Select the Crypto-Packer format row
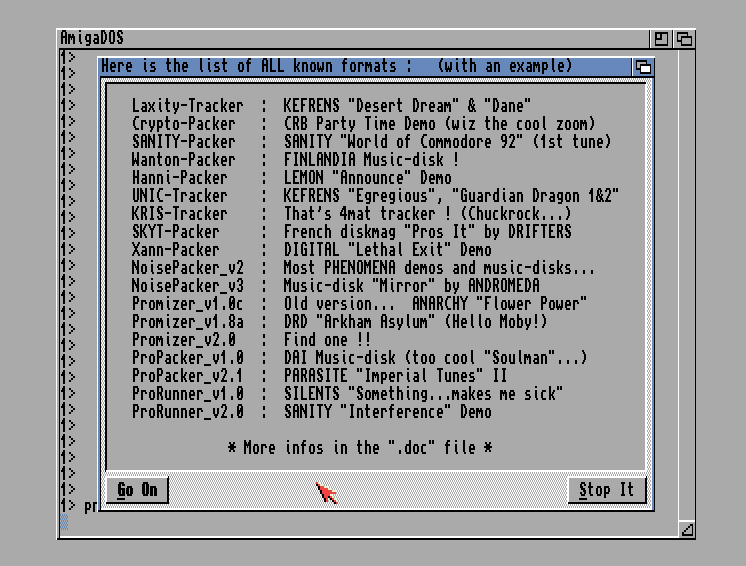This screenshot has height=566, width=746. (x=363, y=124)
